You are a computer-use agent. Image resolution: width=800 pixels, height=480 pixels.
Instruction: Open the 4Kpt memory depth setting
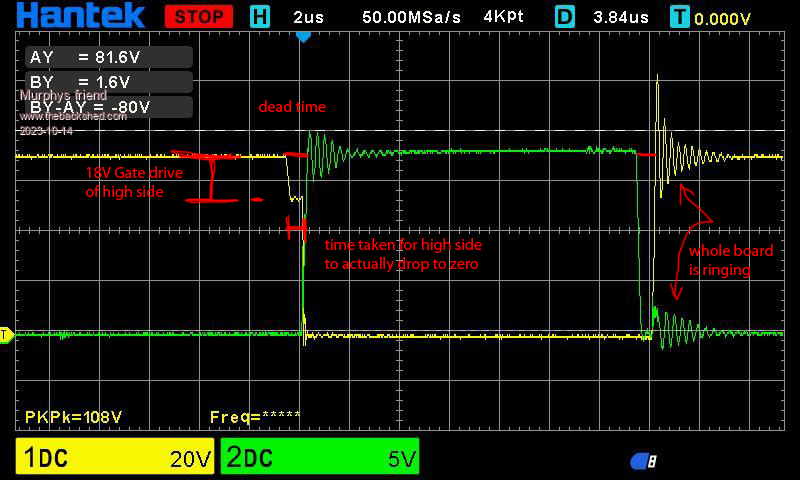[507, 17]
